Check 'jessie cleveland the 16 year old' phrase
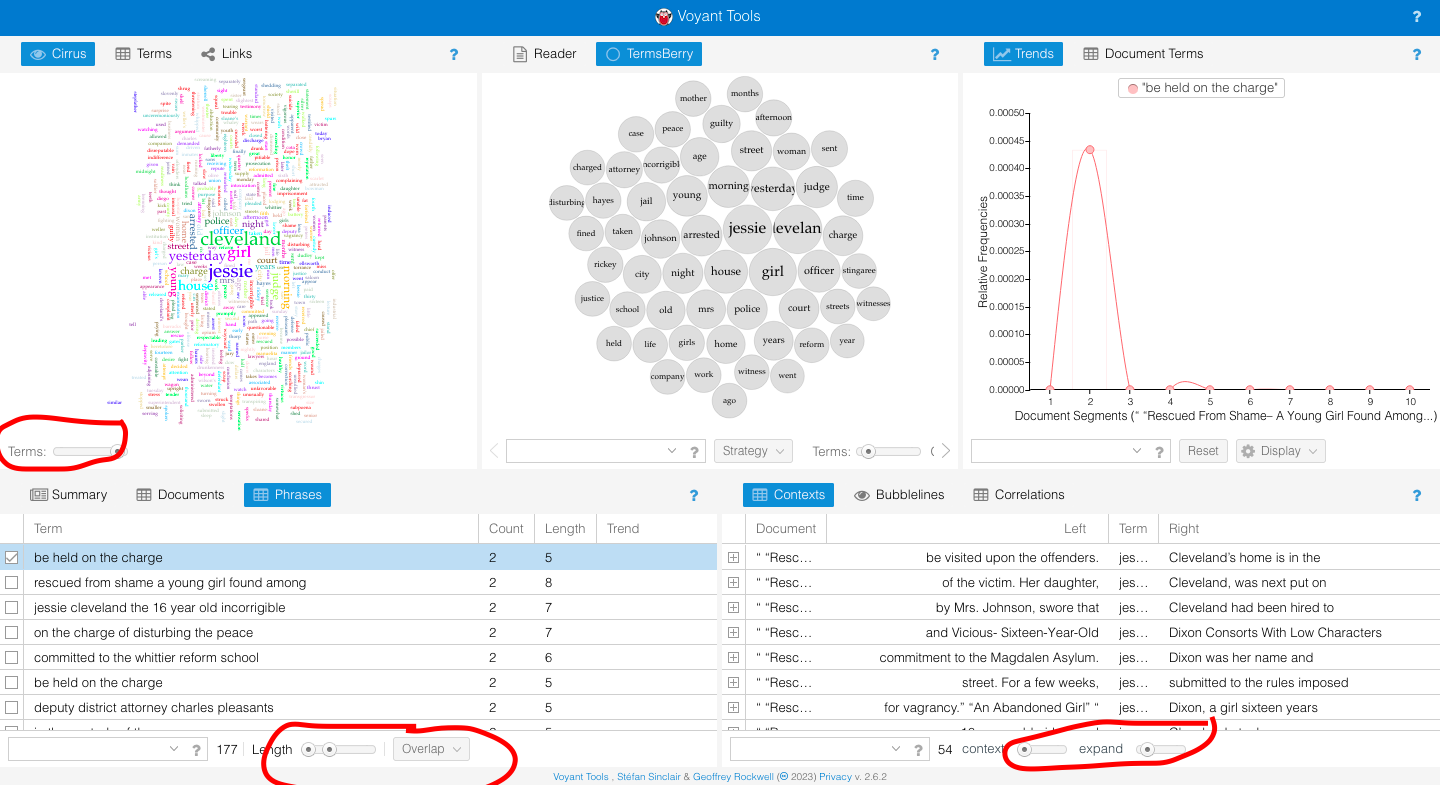Viewport: 1440px width, 785px height. click(12, 608)
